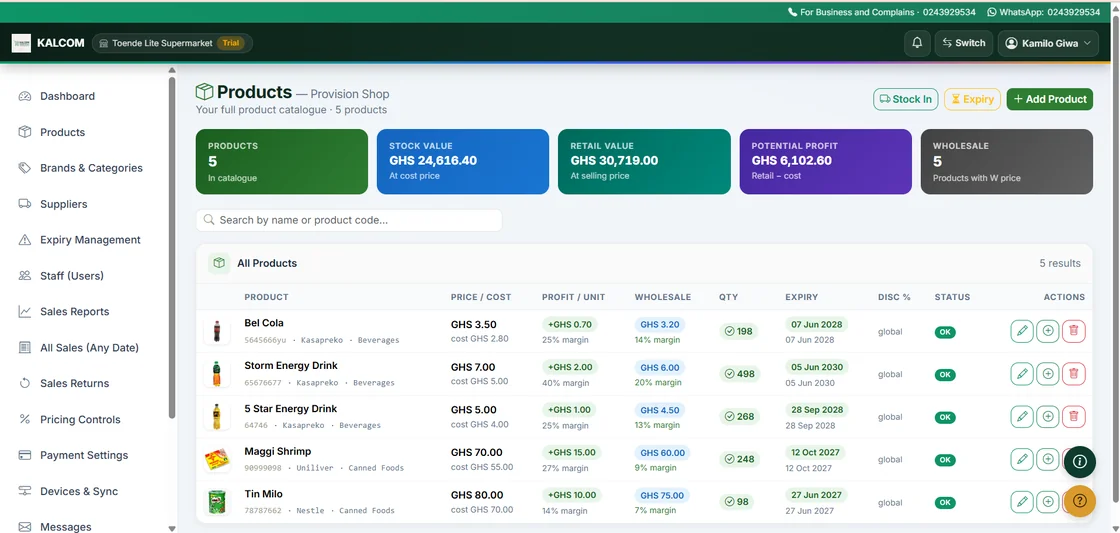Click the 5 Star Energy Drink name
Viewport: 1120px width, 533px height.
click(291, 409)
